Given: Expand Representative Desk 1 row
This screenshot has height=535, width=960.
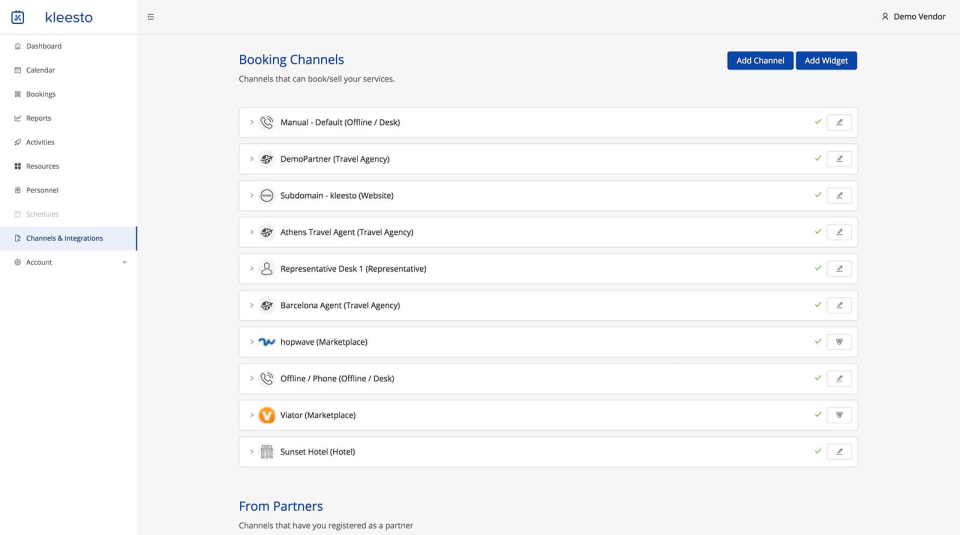Looking at the screenshot, I should tap(252, 269).
